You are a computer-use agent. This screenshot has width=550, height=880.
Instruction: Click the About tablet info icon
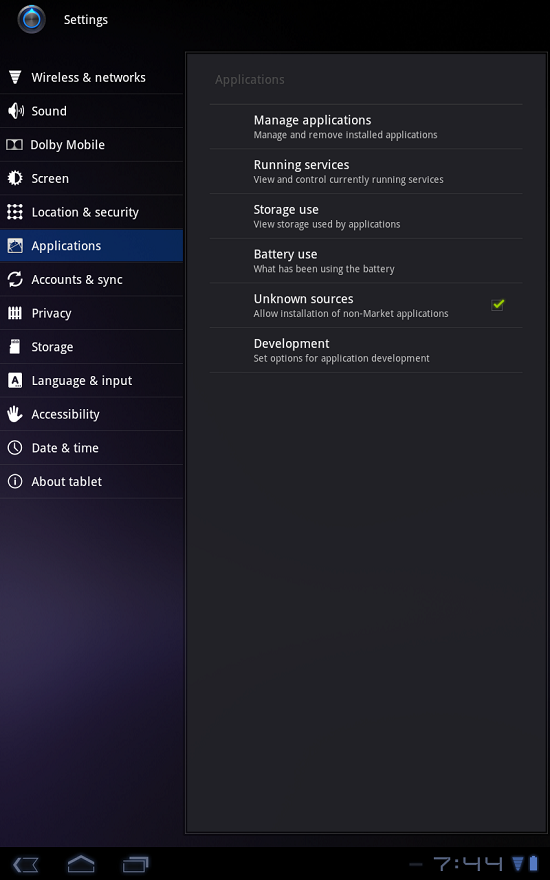[15, 481]
